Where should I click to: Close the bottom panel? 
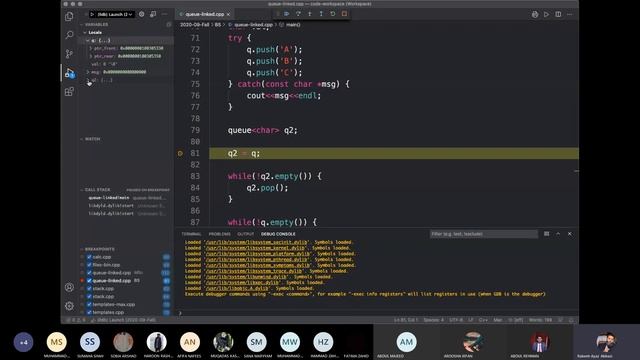tap(570, 234)
